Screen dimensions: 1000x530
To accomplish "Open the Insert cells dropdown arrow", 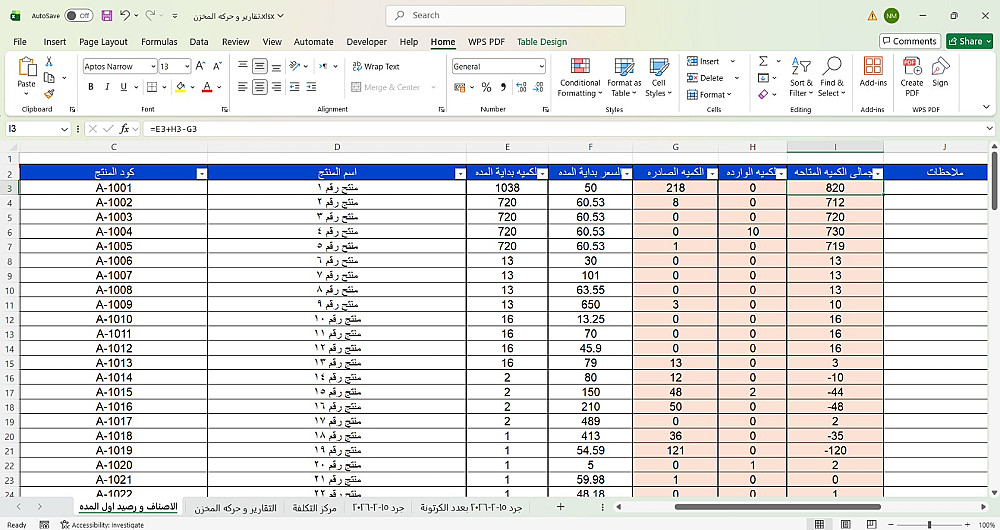I will coord(733,61).
